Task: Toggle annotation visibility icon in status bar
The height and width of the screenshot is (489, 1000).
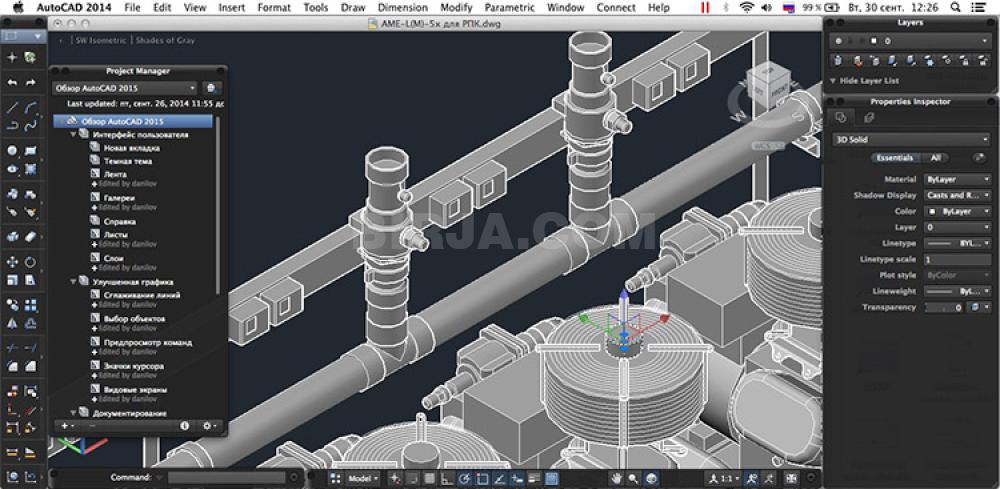Action: [753, 478]
